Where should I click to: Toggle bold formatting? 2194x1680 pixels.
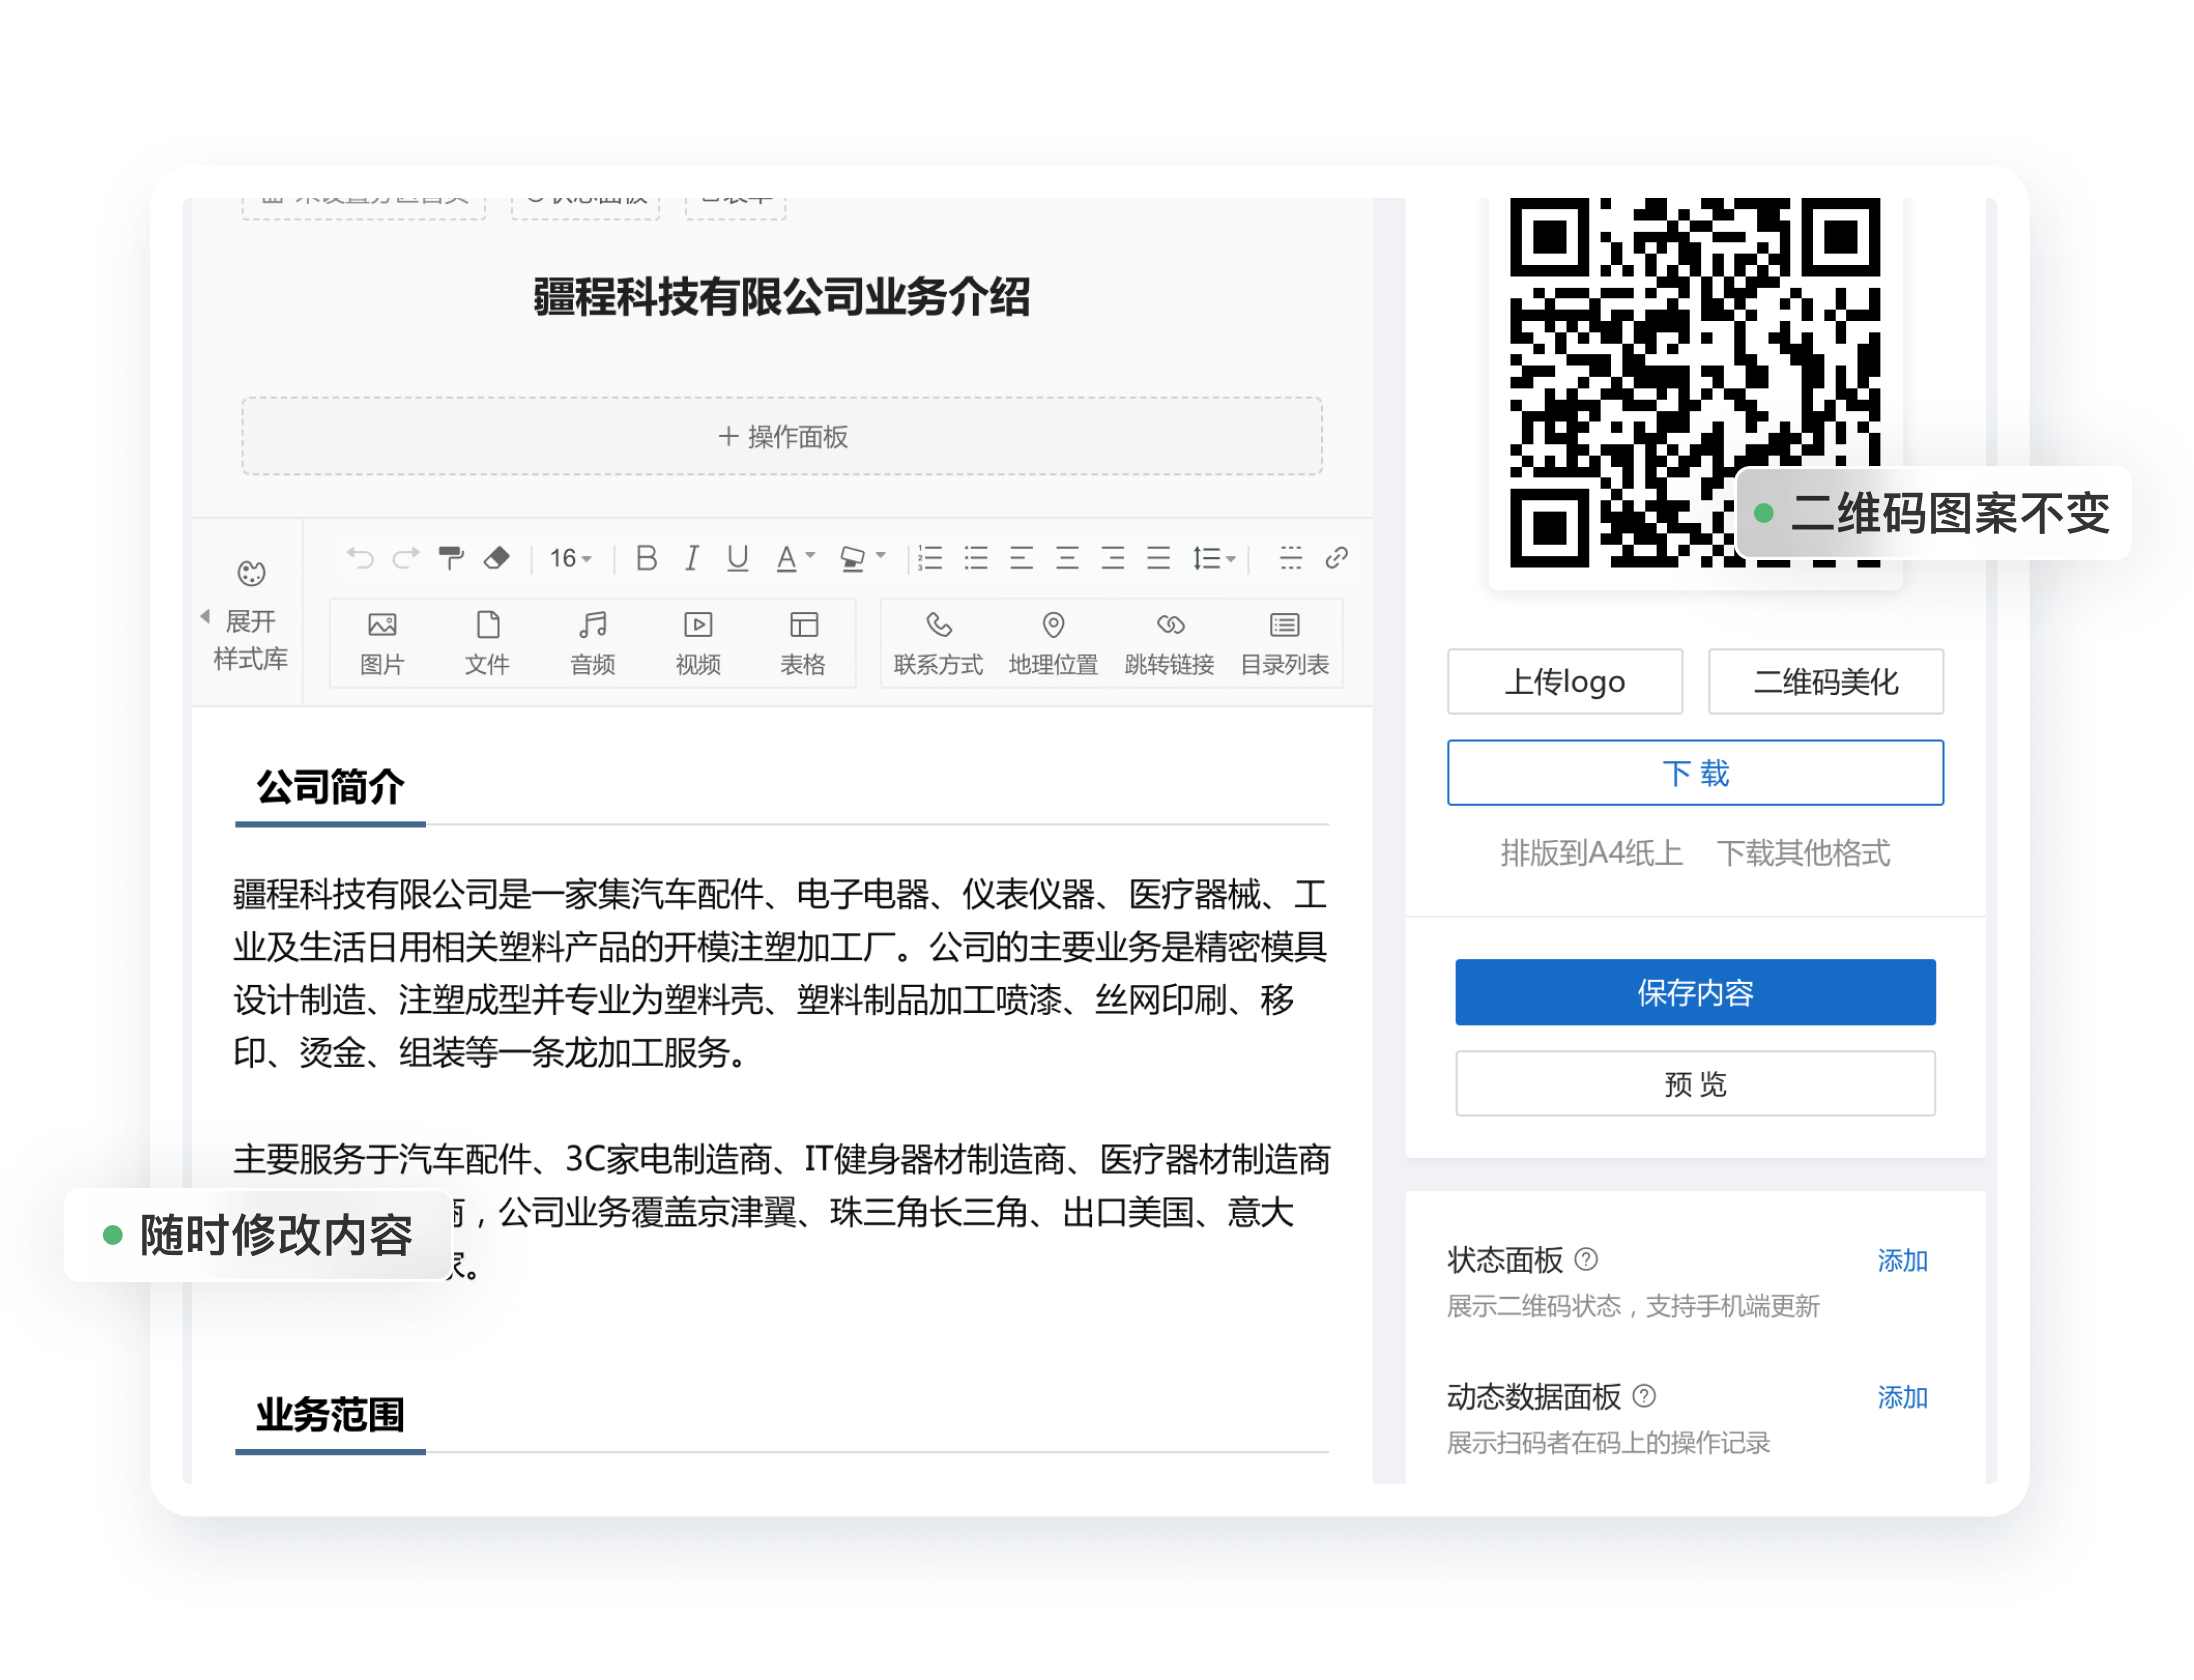point(646,558)
